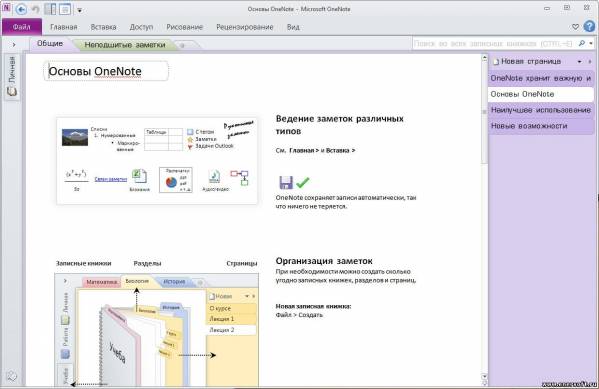This screenshot has width=599, height=389.
Task: Open unfiled notes icon at sidebar bottom
Action: (x=12, y=376)
